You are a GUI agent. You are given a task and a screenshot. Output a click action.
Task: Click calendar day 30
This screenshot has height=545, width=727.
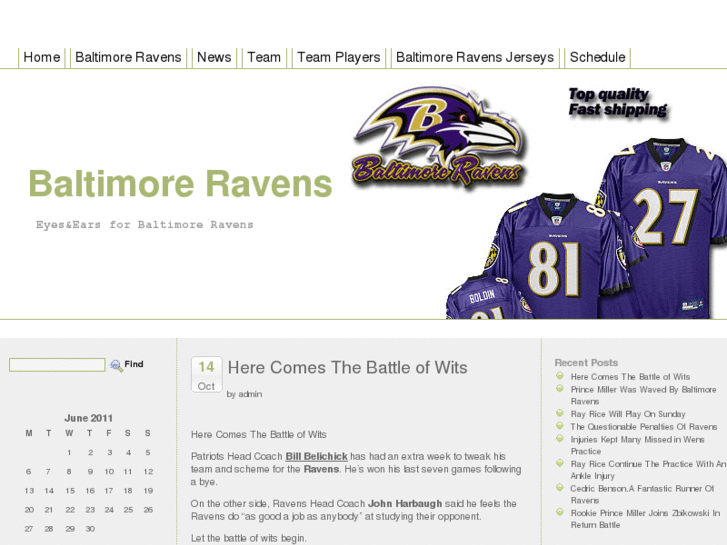[x=90, y=529]
